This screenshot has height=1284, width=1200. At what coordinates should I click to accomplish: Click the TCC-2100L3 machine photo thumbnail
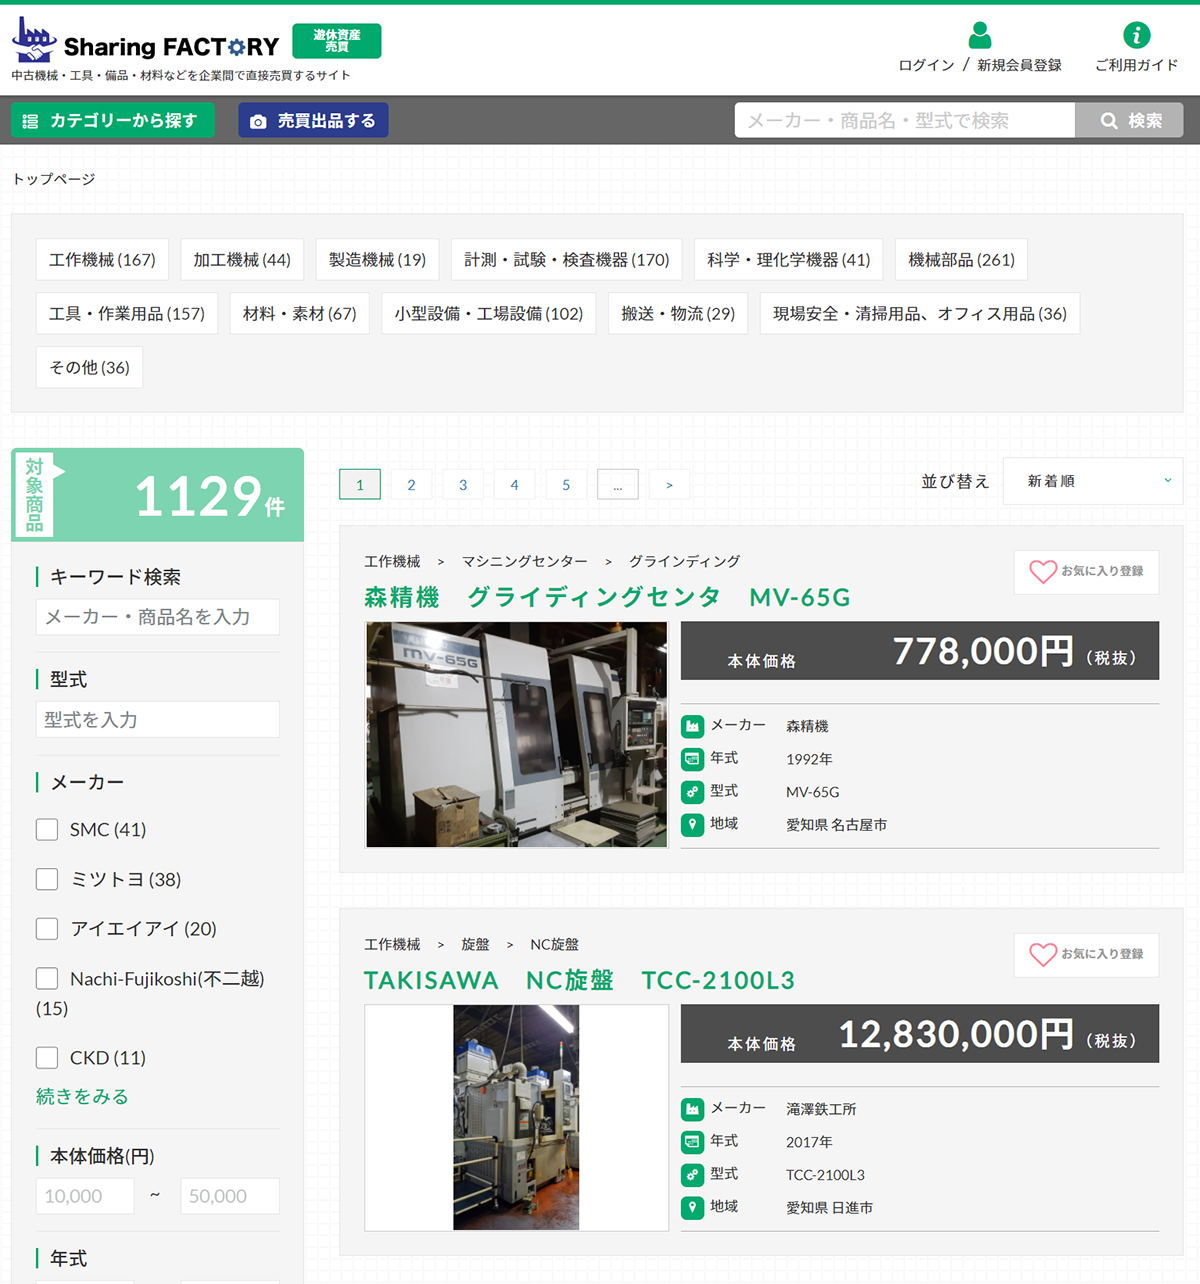pyautogui.click(x=517, y=1118)
